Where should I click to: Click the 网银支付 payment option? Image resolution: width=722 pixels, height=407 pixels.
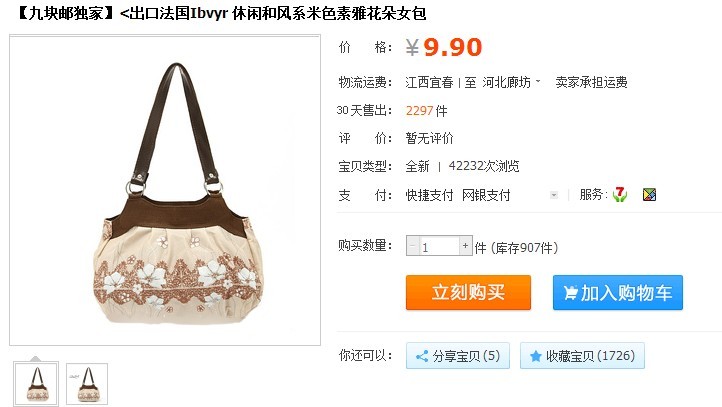tap(486, 195)
